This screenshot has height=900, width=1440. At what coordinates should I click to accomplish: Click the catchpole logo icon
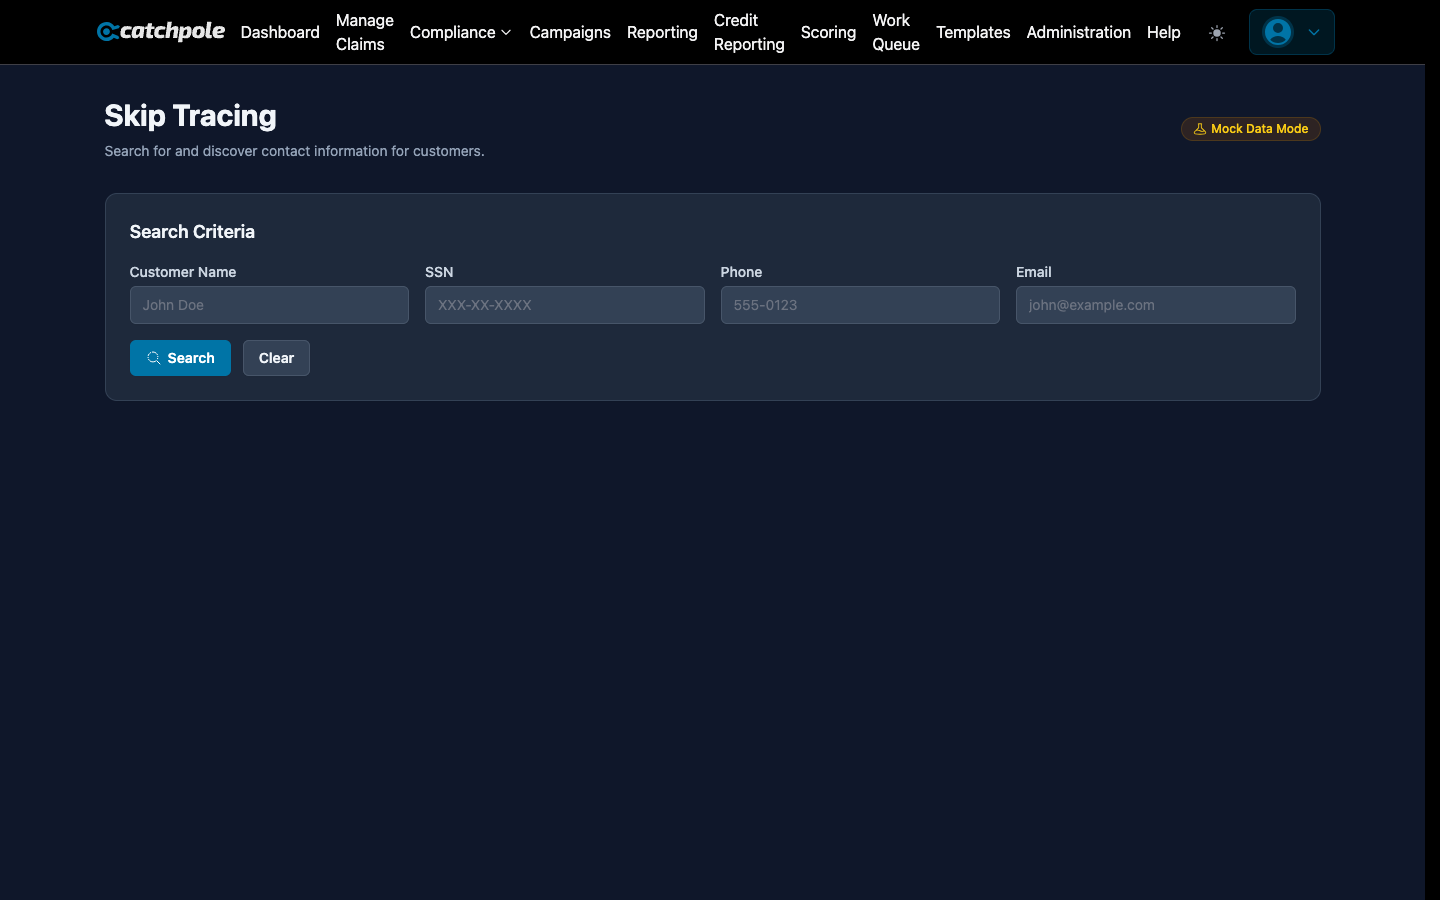pyautogui.click(x=106, y=31)
